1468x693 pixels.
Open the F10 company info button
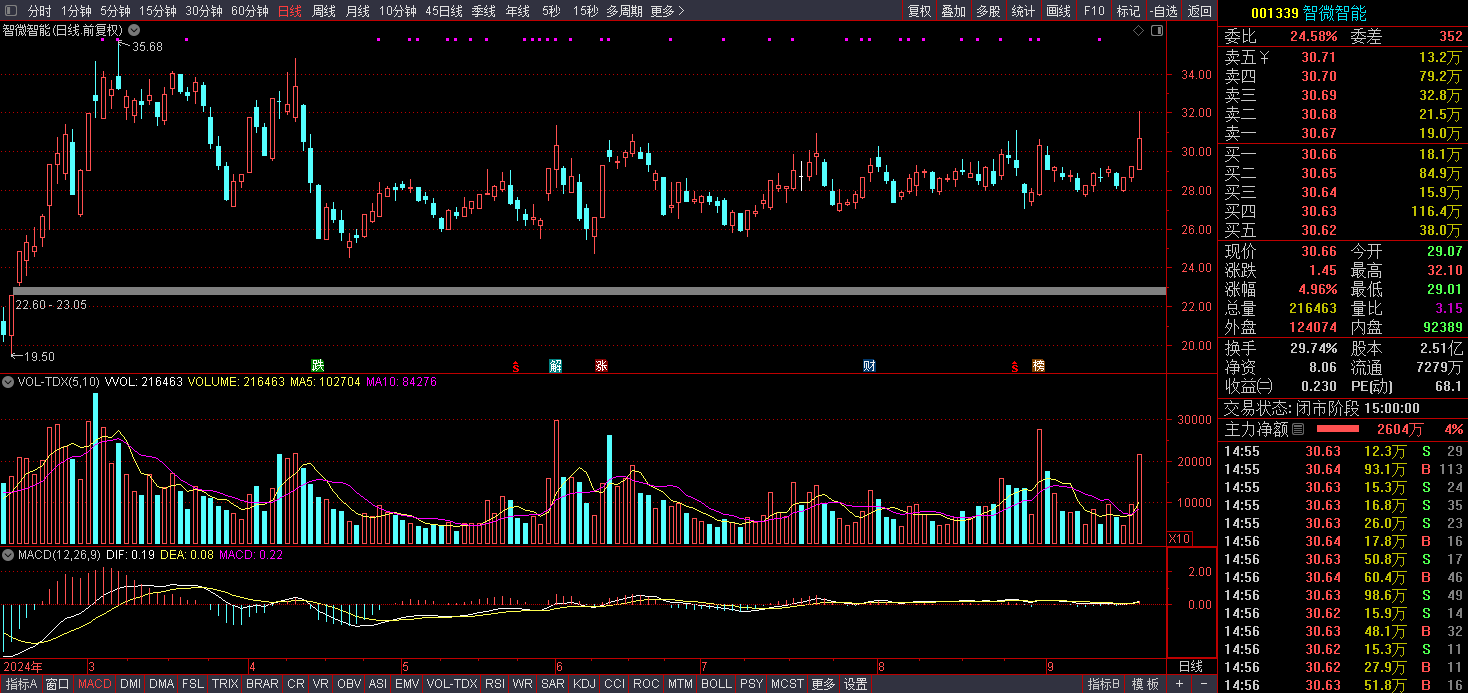pos(1094,11)
